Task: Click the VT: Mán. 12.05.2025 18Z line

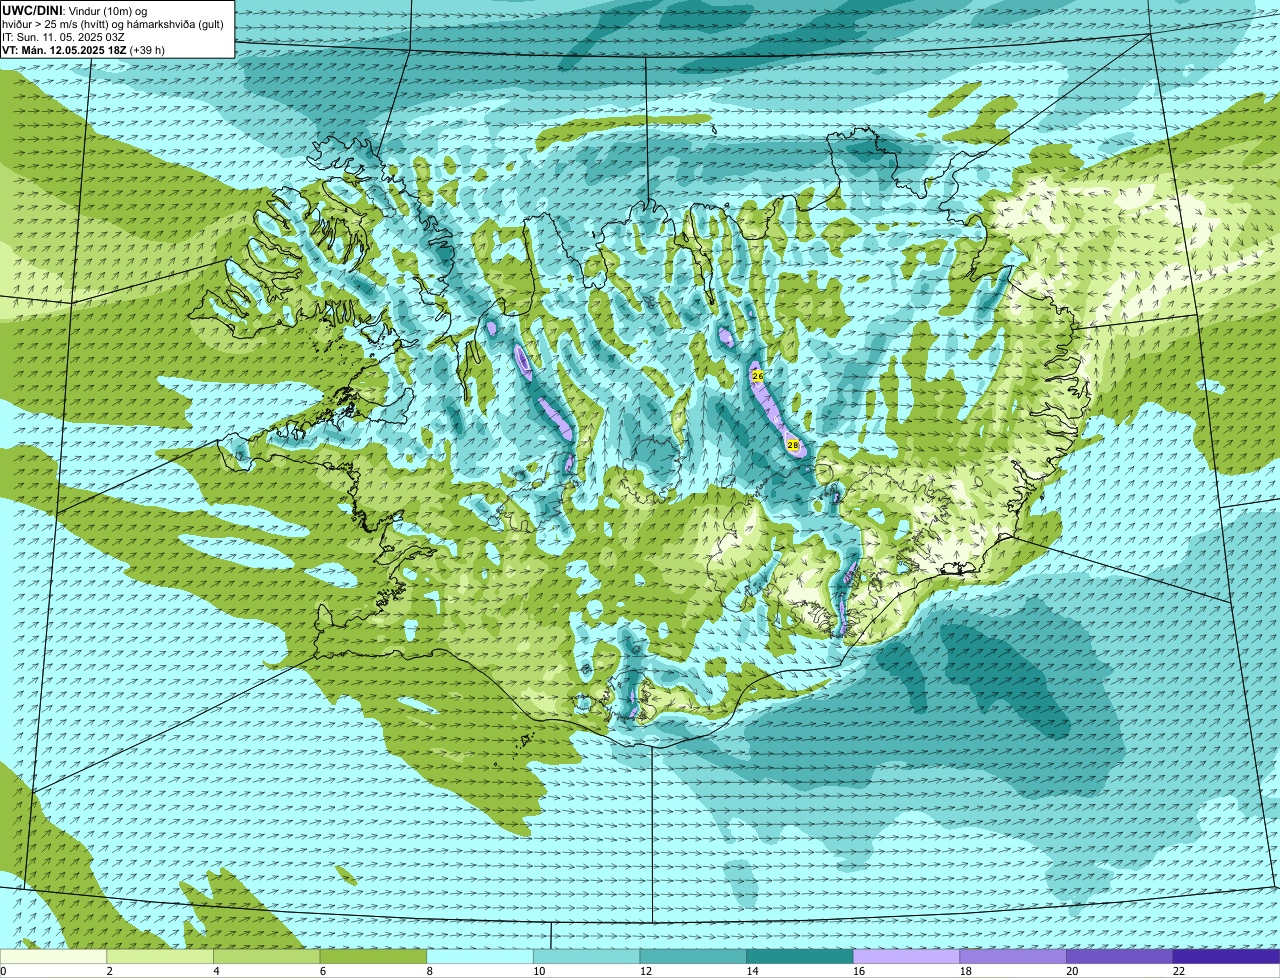Action: (x=84, y=50)
